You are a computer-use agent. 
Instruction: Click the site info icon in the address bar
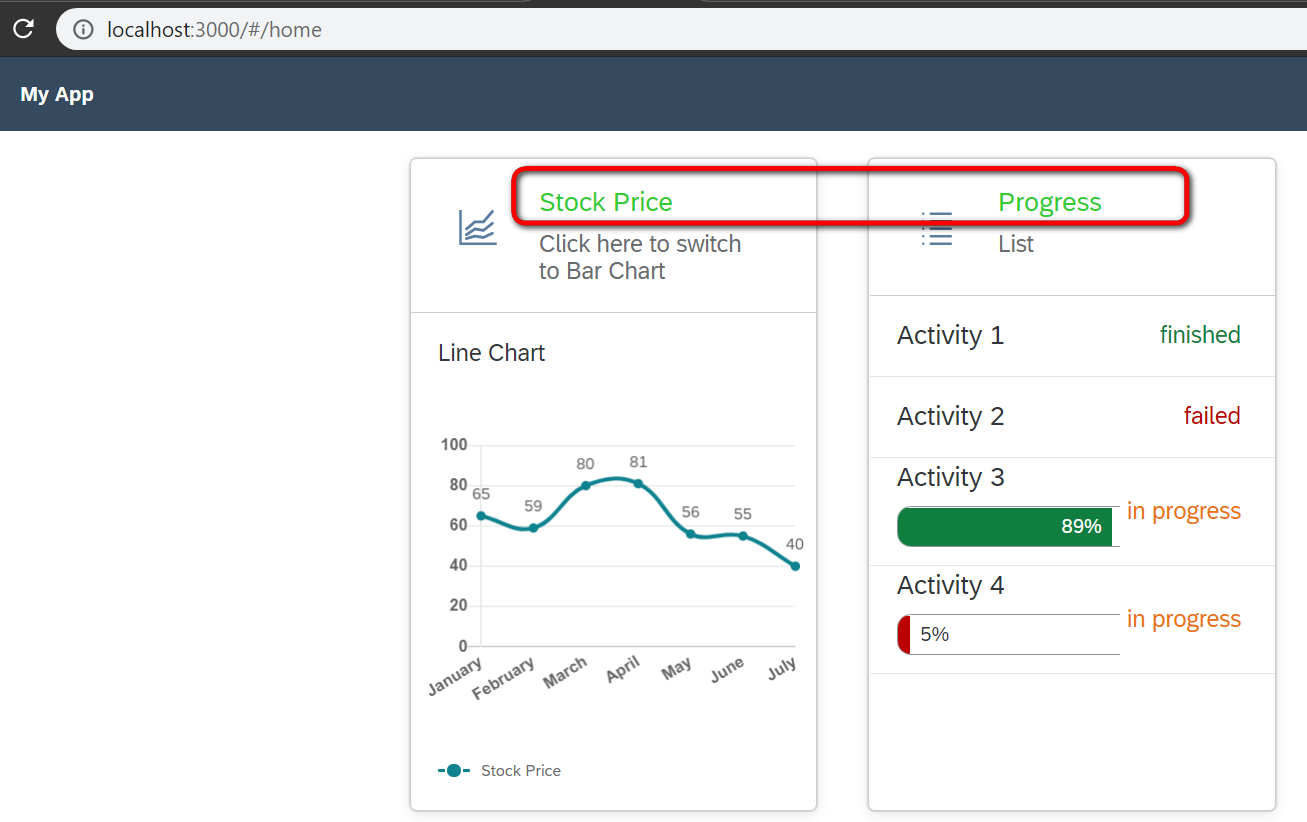83,29
